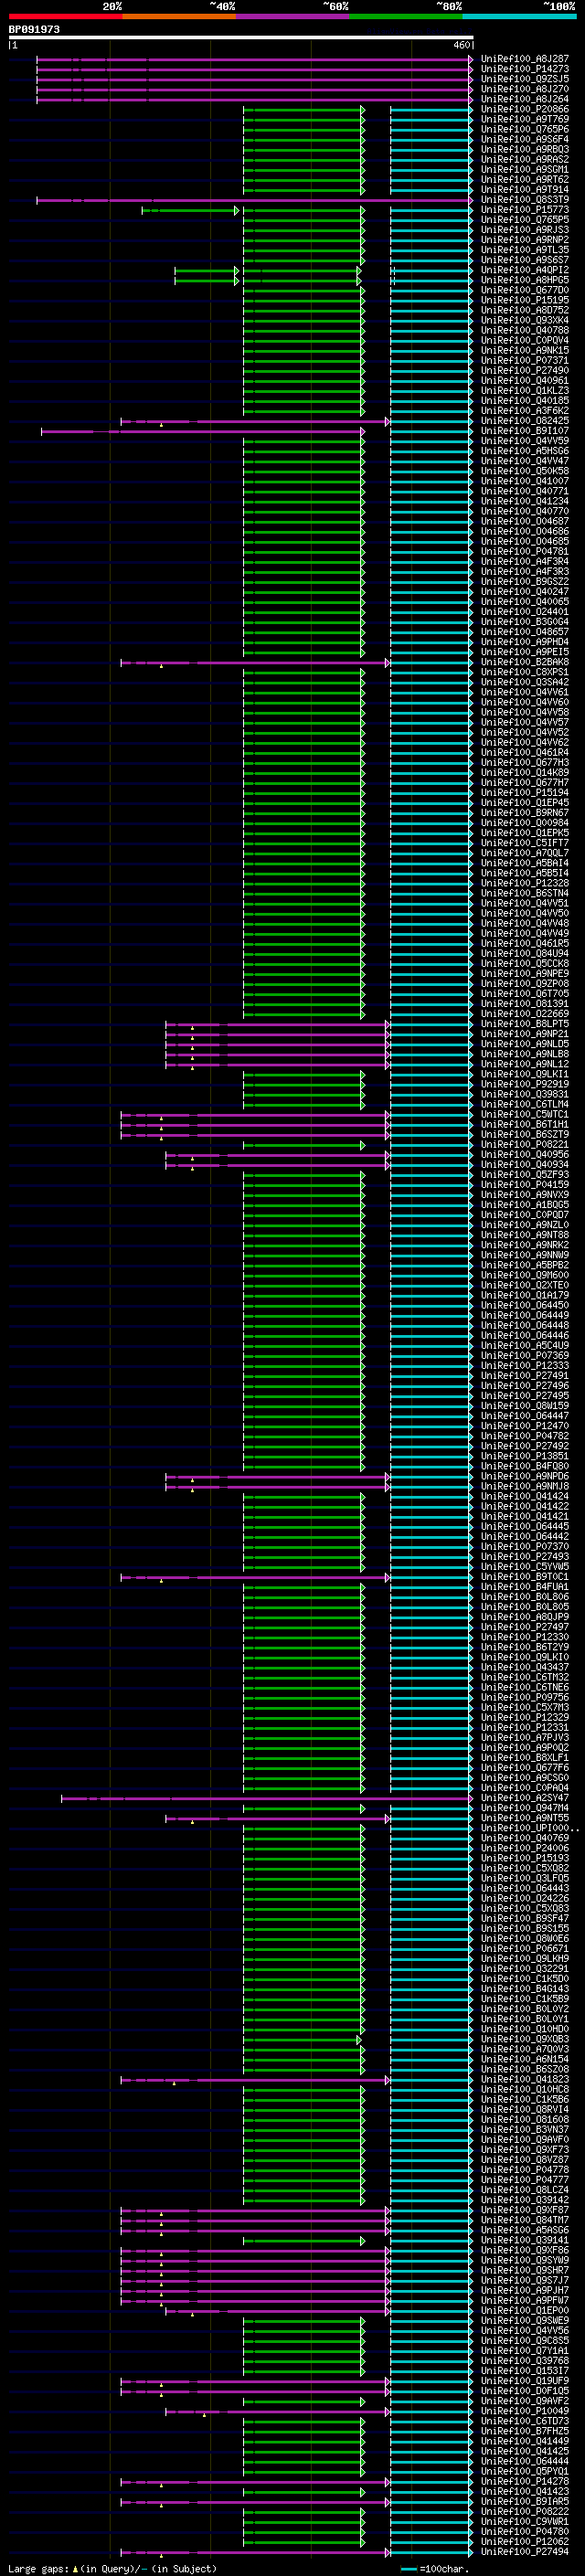Screen dimensions: 585x2576
Task: Open hit UniRef100_A8J264
Action: coord(525,100)
